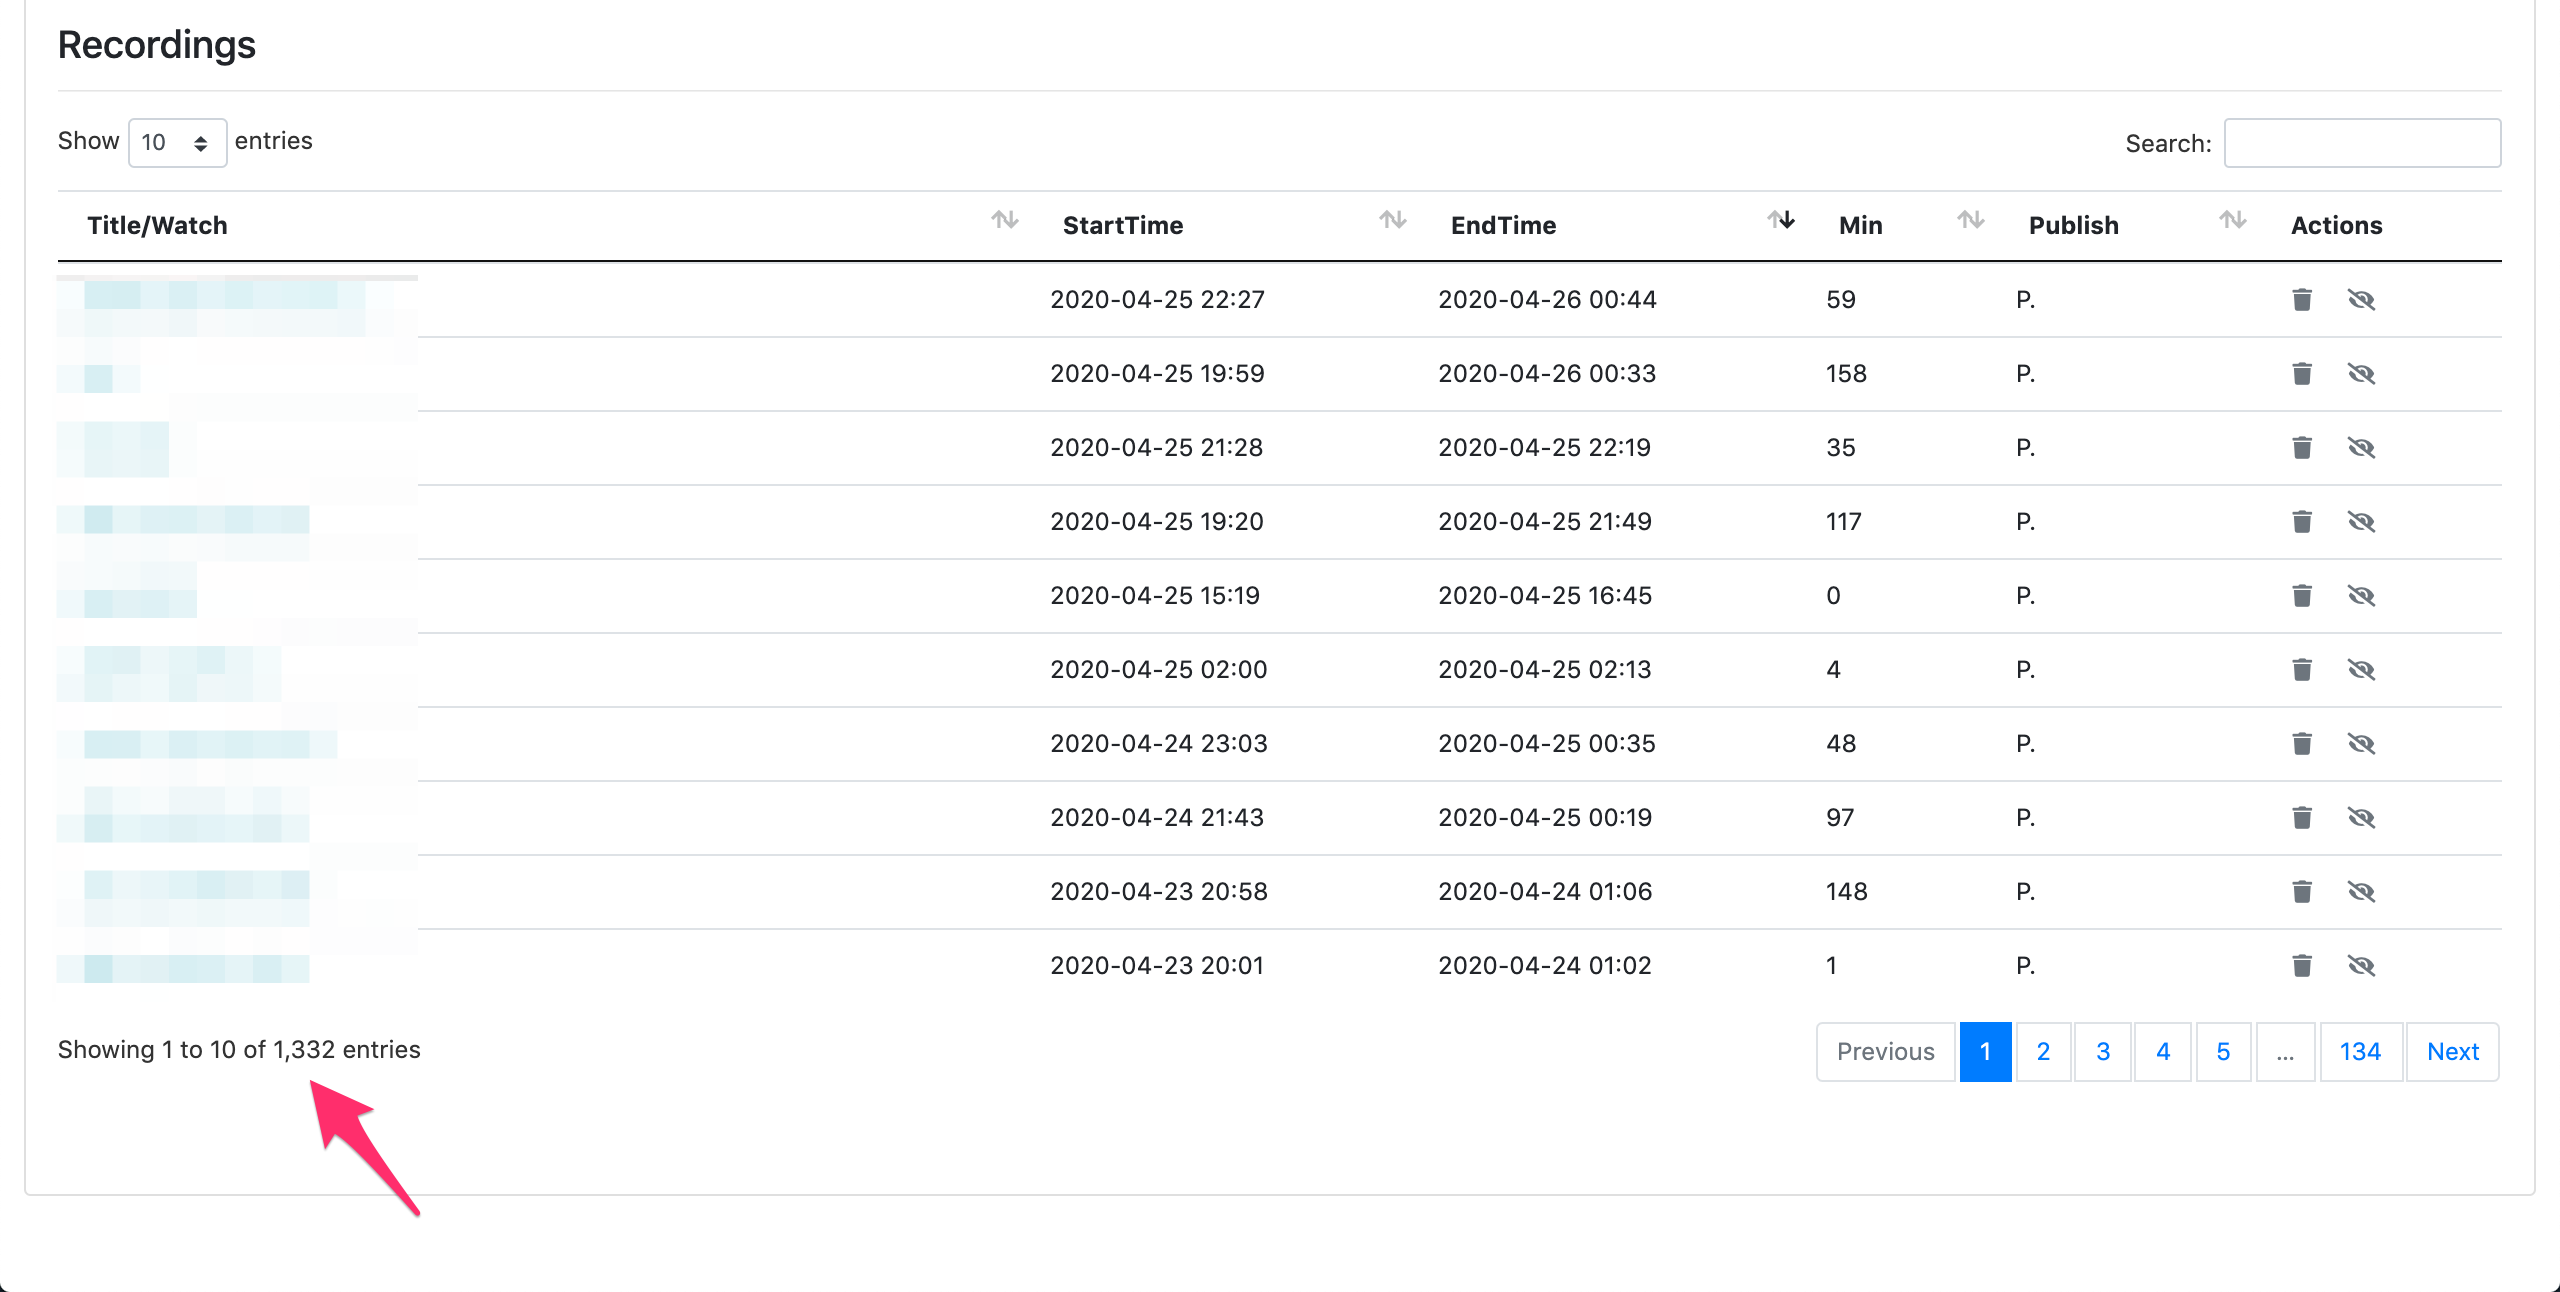The height and width of the screenshot is (1292, 2560).
Task: Jump to last page 134
Action: [x=2359, y=1051]
